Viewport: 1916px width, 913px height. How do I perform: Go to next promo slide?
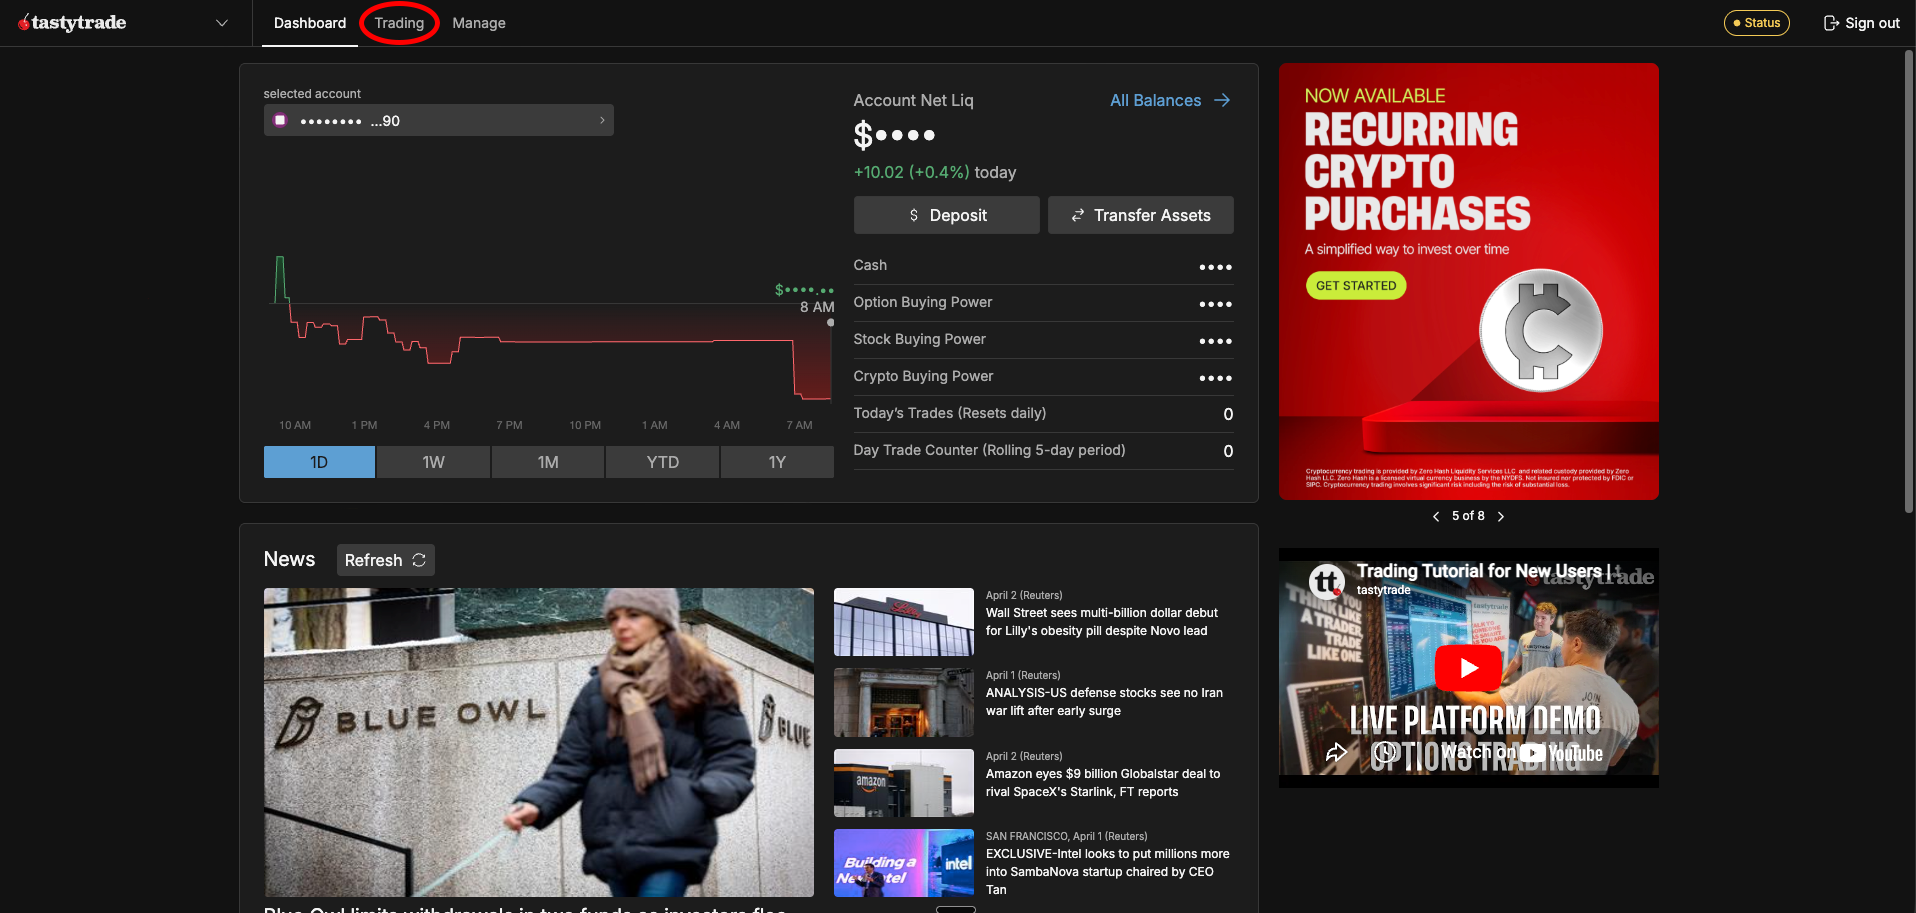coord(1500,516)
